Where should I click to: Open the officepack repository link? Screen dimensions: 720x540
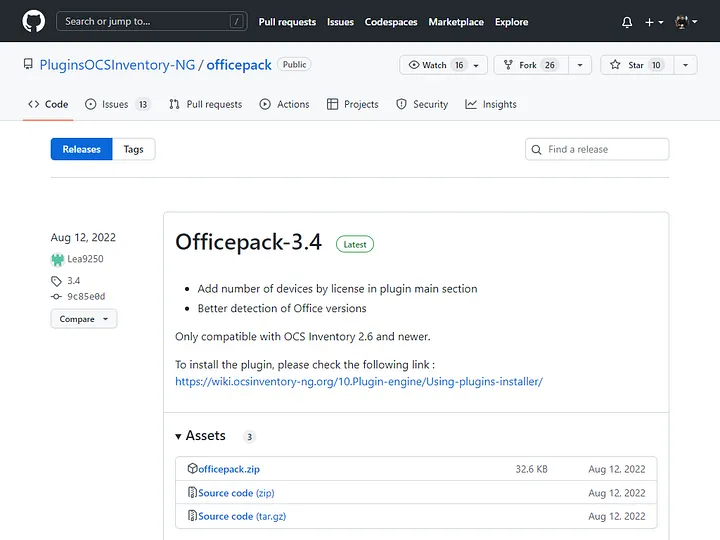(x=239, y=65)
